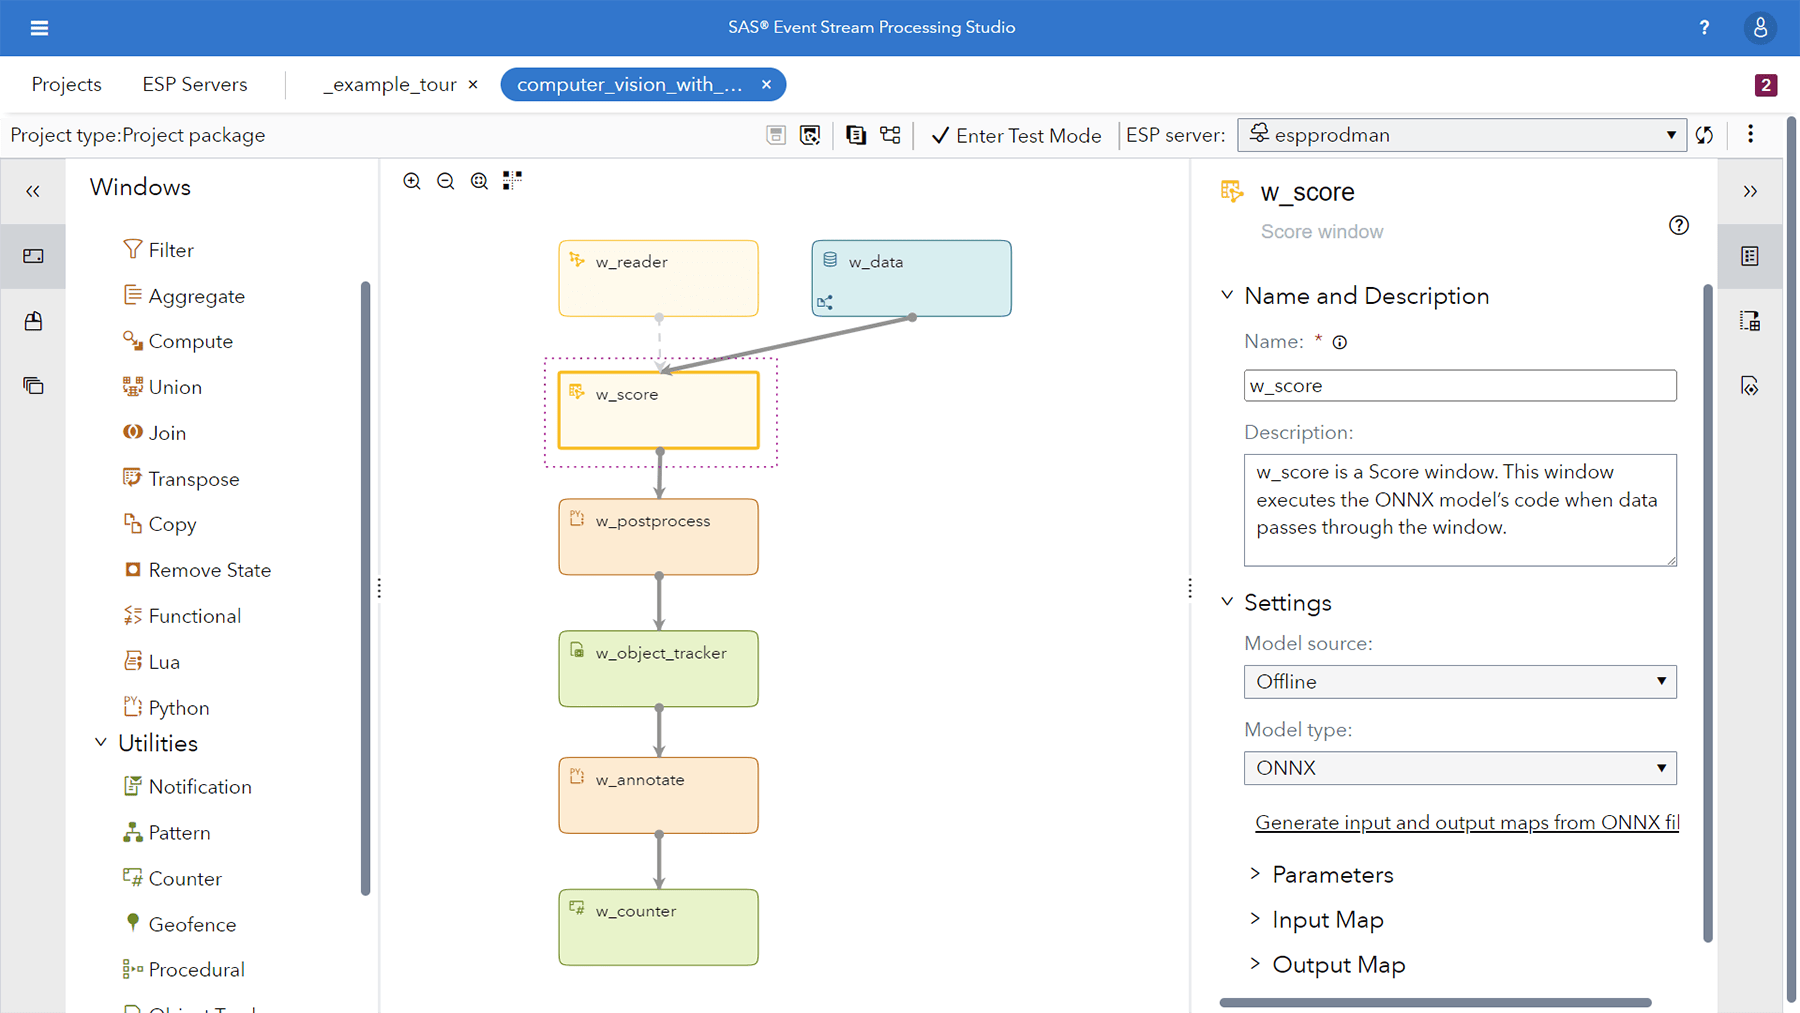Select the Pattern utility window
The image size is (1800, 1013).
coord(166,833)
